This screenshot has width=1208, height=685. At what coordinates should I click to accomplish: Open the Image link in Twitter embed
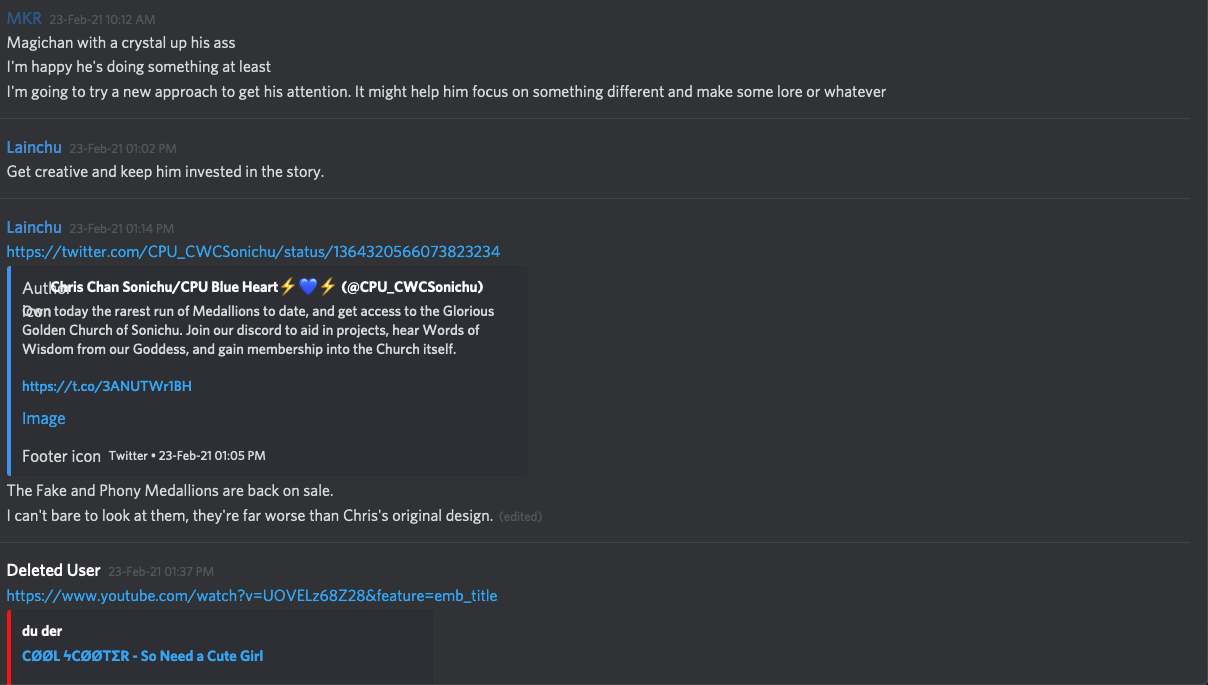44,418
